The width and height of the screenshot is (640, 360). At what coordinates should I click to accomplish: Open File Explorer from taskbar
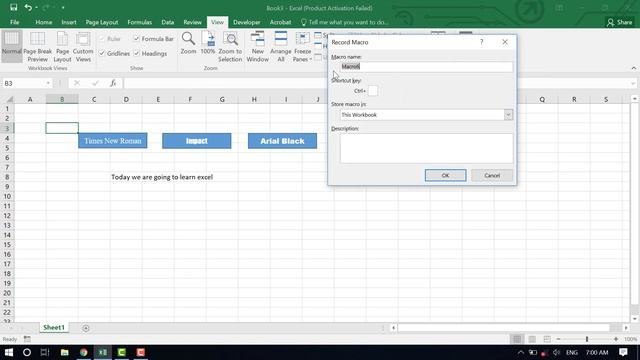[x=64, y=352]
